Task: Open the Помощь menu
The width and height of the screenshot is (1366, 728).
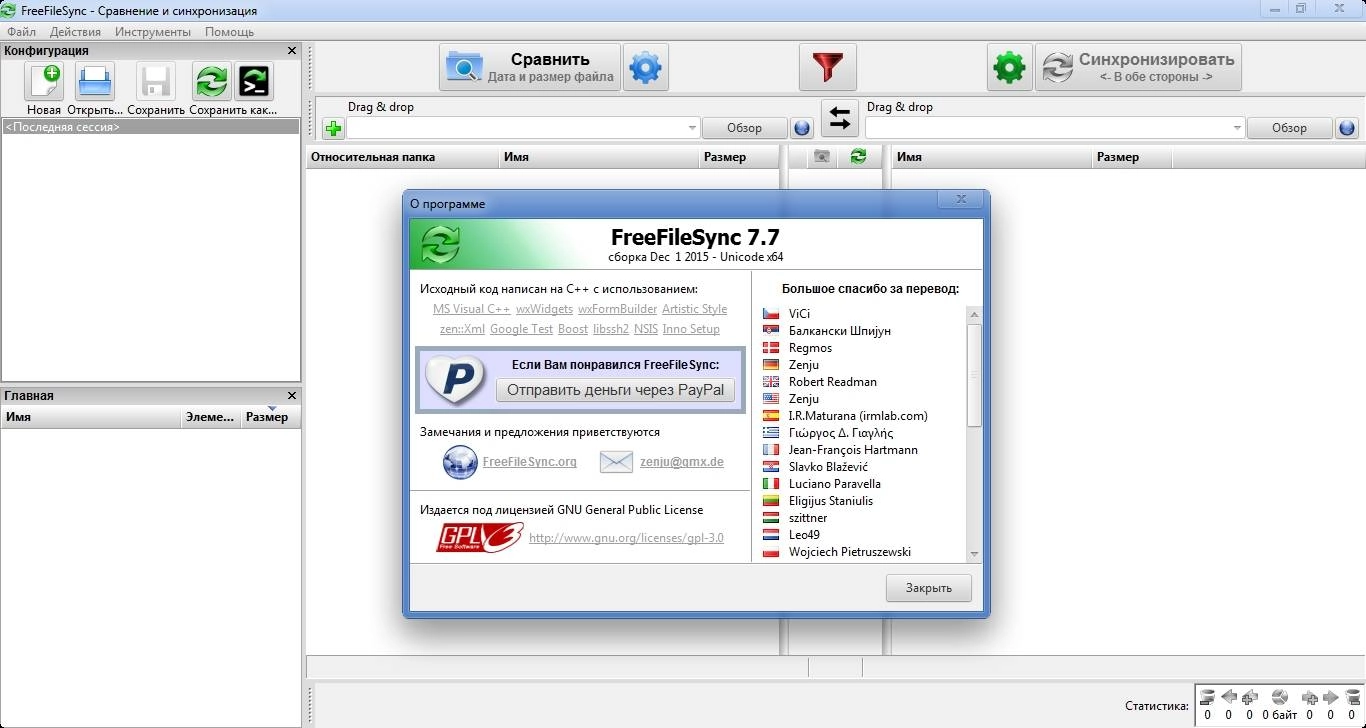Action: click(229, 32)
